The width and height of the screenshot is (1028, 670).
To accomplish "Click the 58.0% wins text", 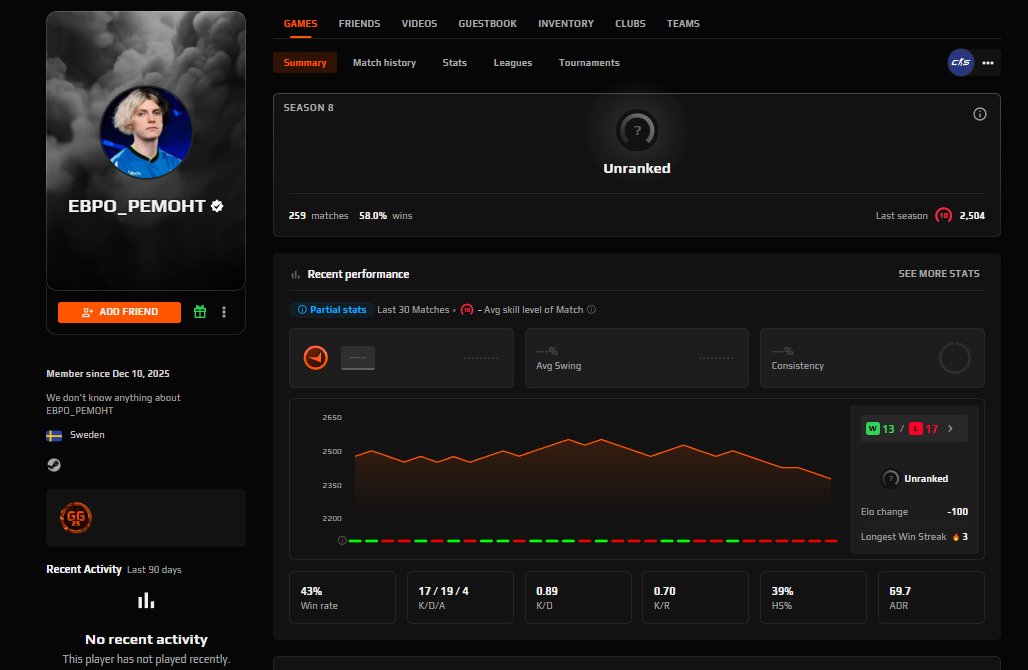I will (386, 216).
